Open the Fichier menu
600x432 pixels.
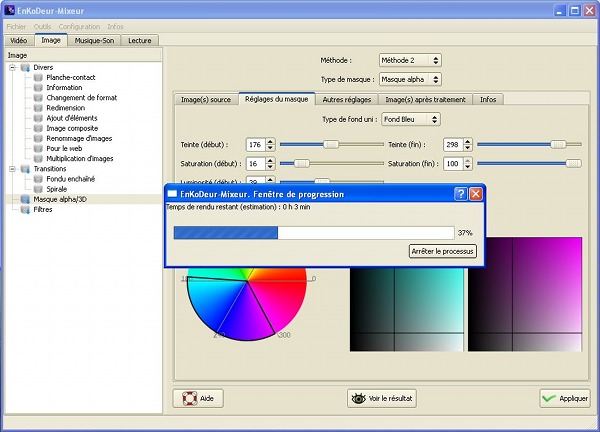16,26
